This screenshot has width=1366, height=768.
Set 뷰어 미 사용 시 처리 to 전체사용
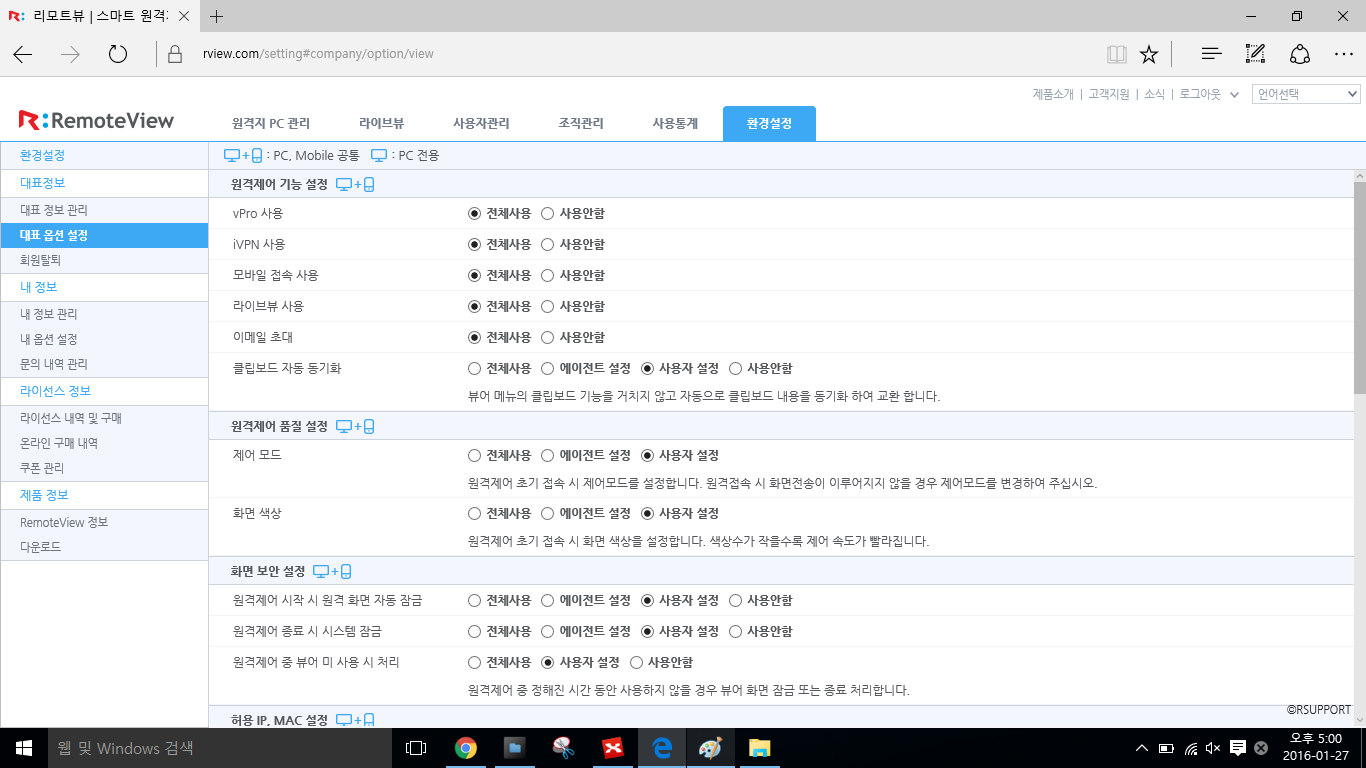pos(474,662)
